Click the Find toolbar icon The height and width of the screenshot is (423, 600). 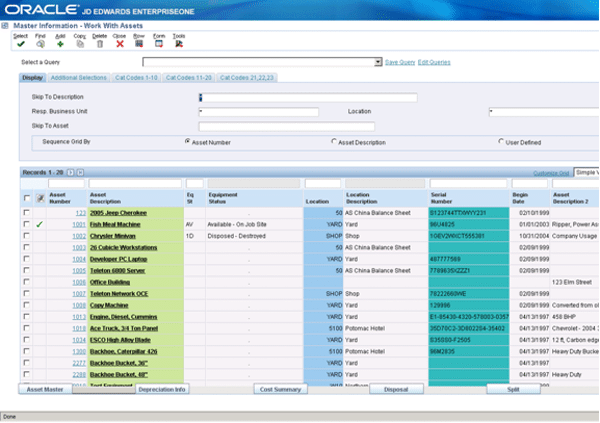pyautogui.click(x=40, y=44)
